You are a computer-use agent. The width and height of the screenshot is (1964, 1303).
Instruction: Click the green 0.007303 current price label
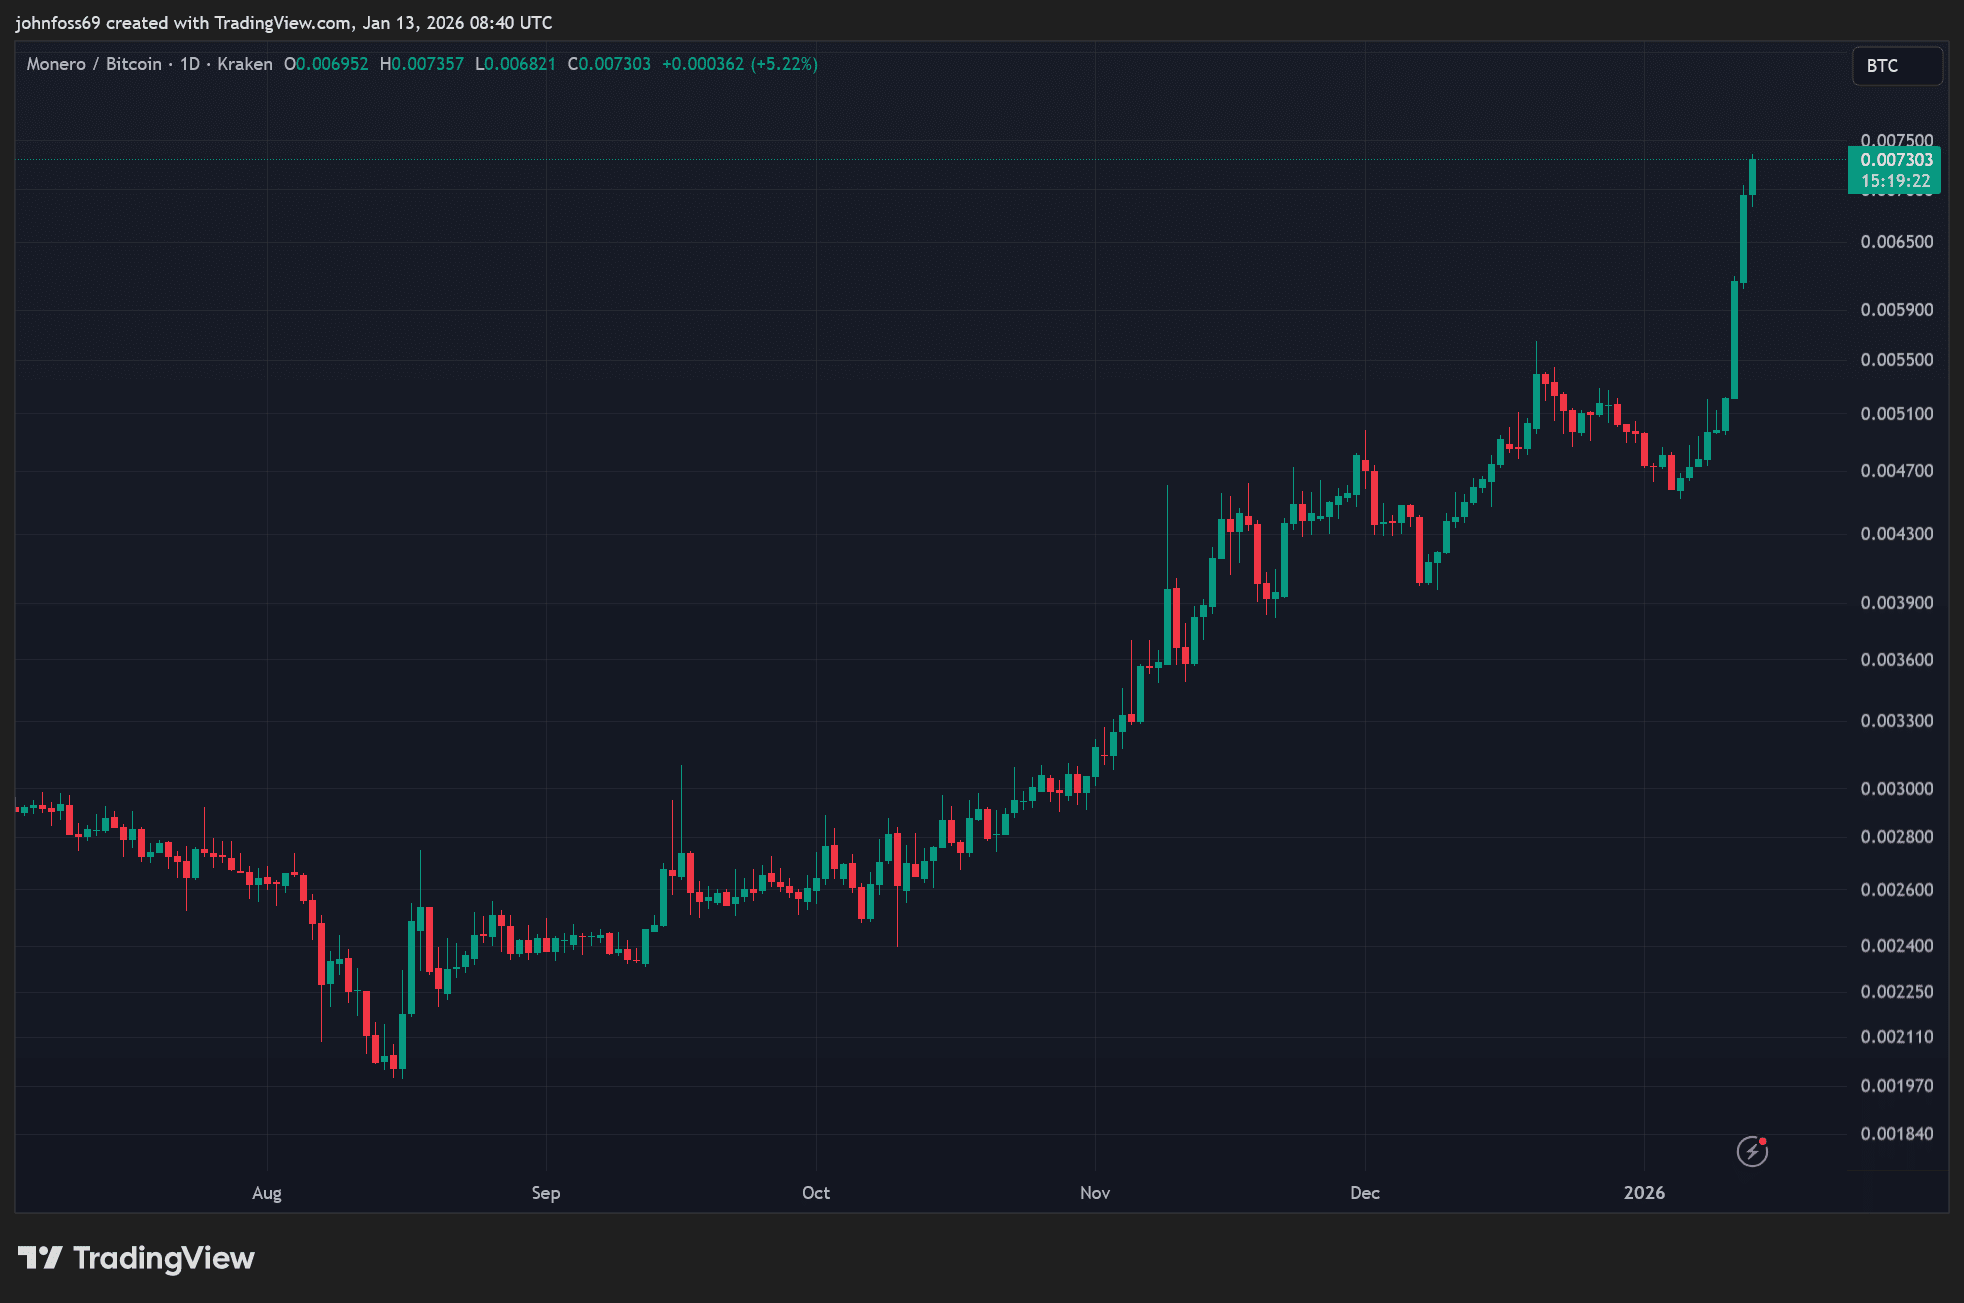click(1895, 160)
